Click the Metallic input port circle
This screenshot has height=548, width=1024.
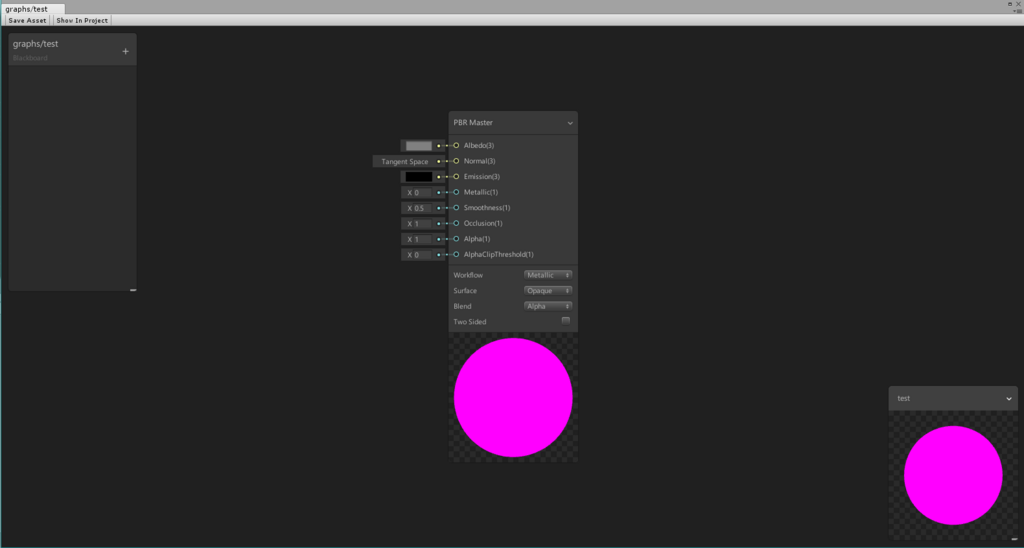(x=456, y=192)
